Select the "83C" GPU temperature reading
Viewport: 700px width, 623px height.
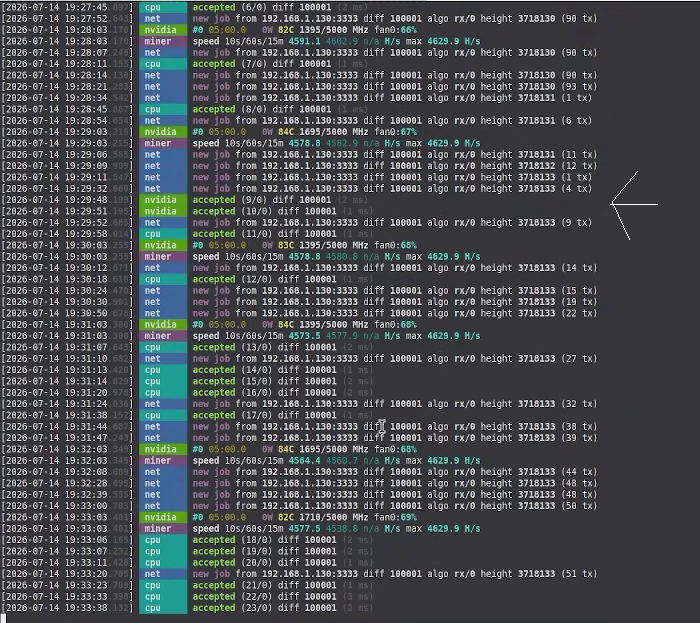click(286, 245)
